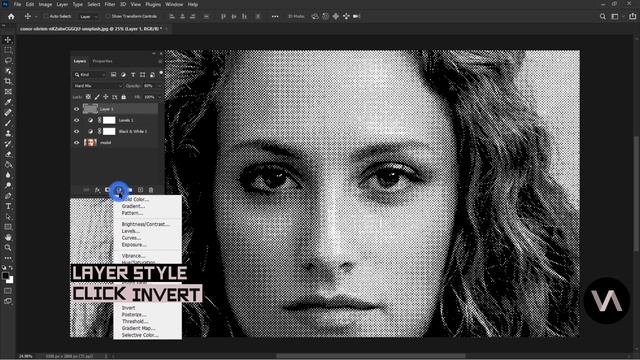640x360 pixels.
Task: Open the Opacity slider dropdown arrow
Action: coord(160,86)
